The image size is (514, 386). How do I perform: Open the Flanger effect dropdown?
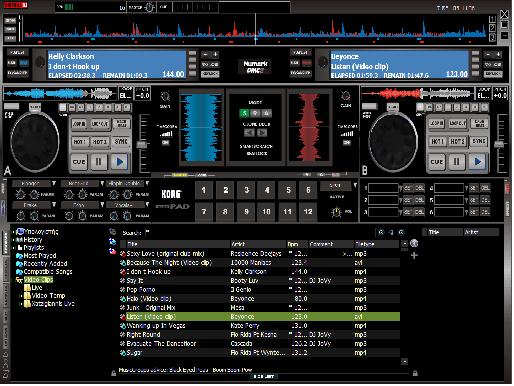(54, 183)
